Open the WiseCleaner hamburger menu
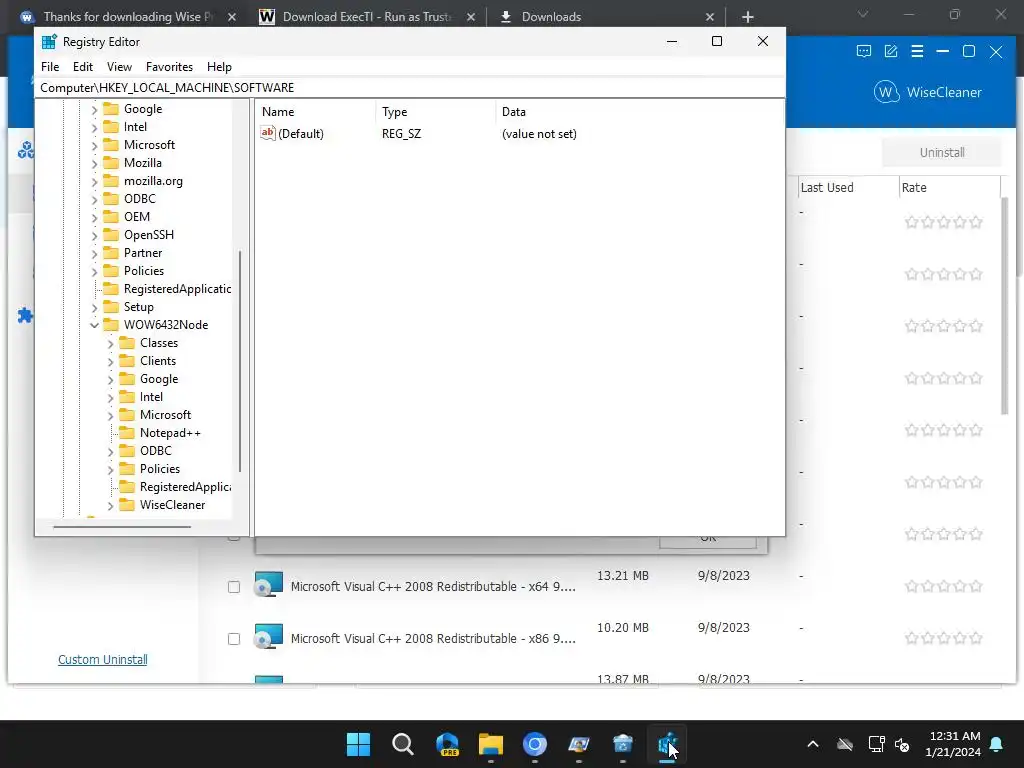Viewport: 1024px width, 768px height. (917, 52)
